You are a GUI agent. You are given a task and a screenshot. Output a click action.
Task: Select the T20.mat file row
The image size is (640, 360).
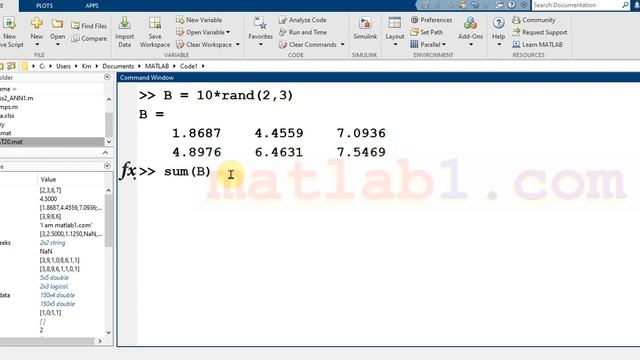[52, 142]
